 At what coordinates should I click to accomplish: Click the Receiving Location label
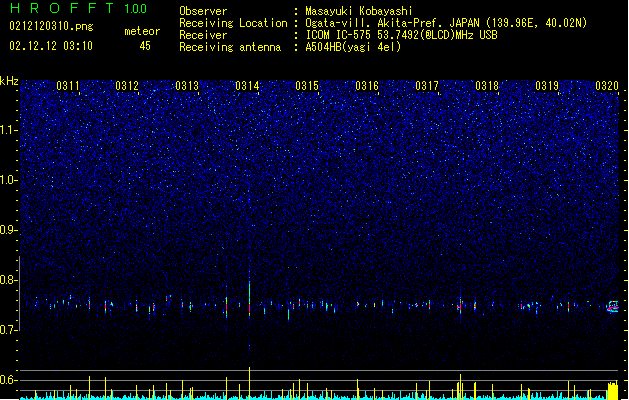click(233, 23)
